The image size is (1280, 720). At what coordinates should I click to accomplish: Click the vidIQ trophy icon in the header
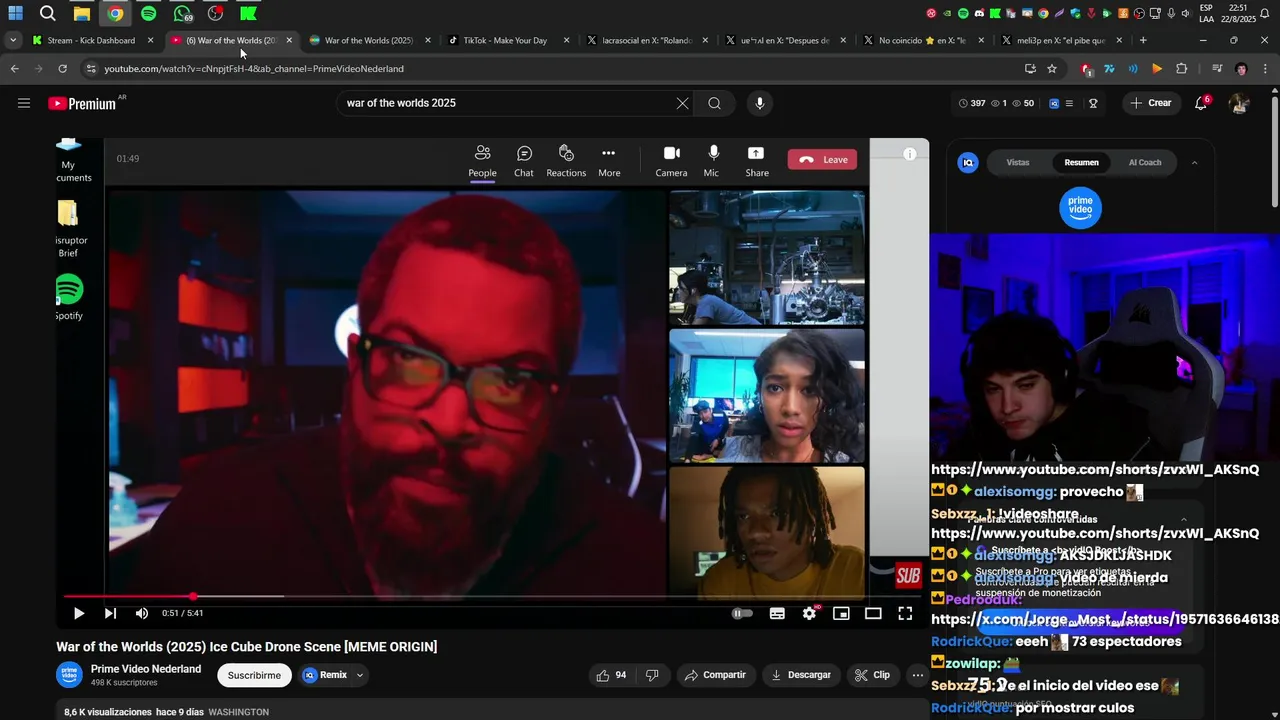click(x=1094, y=103)
